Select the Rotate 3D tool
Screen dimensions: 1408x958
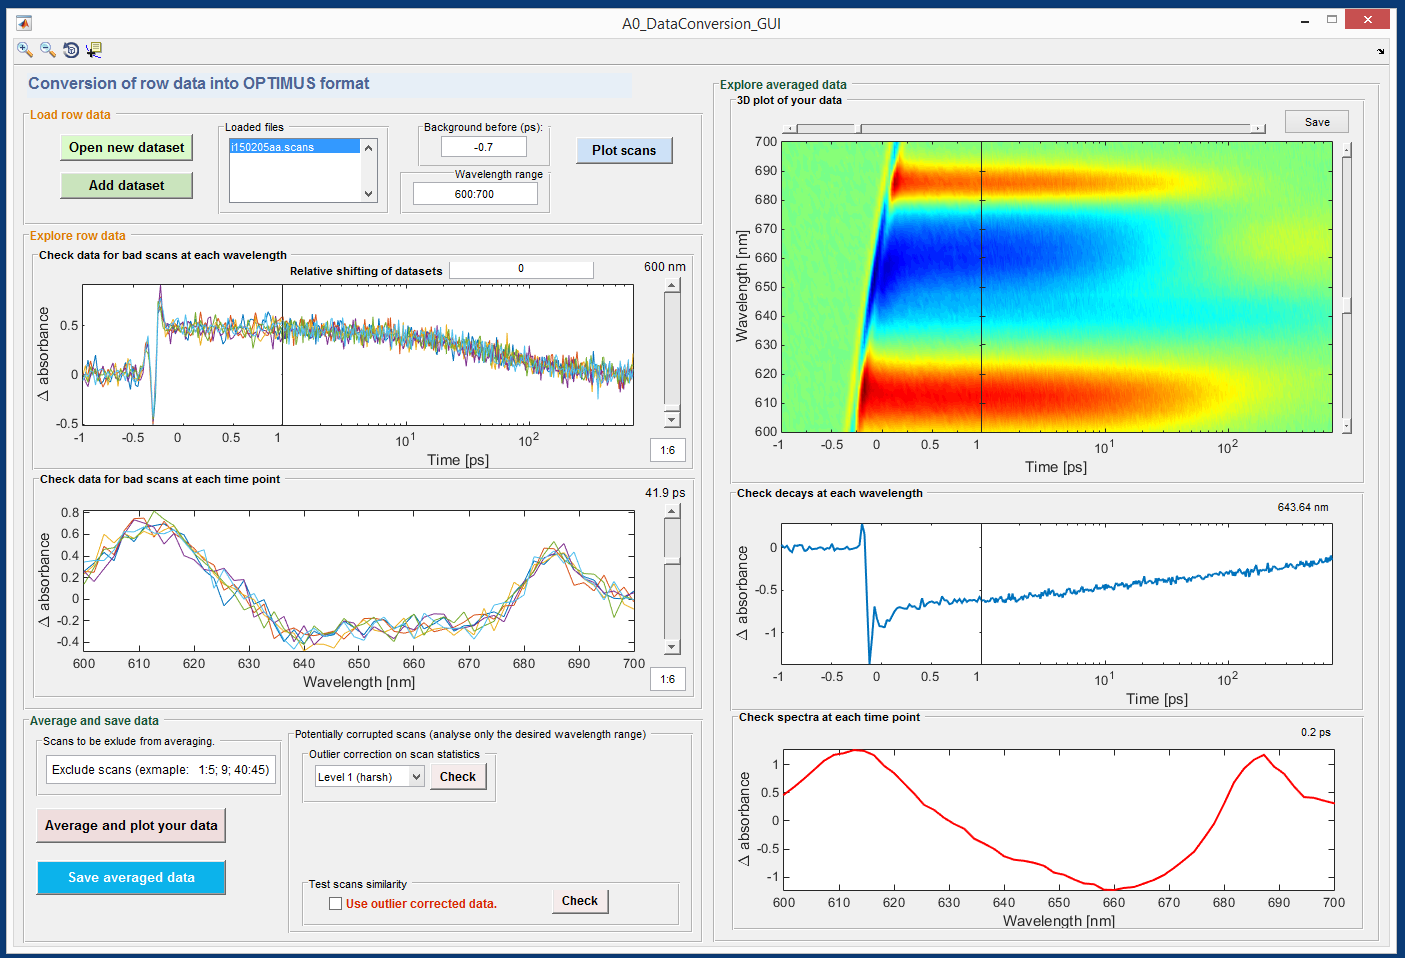(x=71, y=49)
